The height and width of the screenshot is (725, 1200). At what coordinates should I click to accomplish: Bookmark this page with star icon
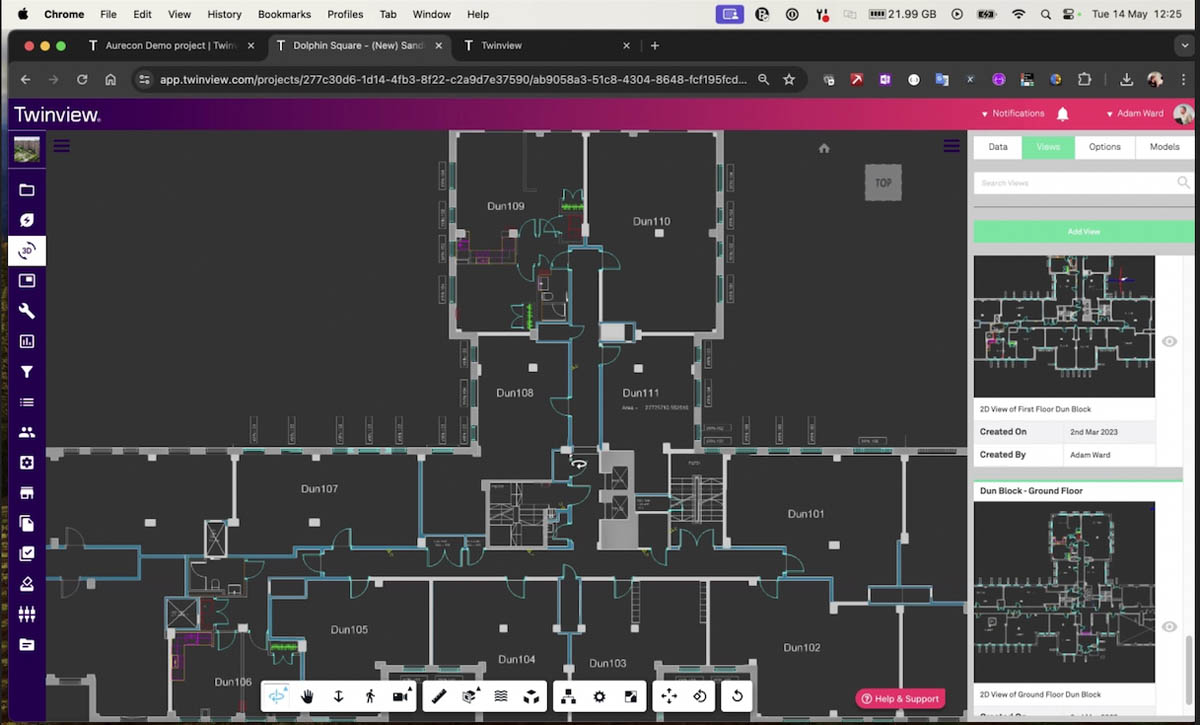[789, 80]
